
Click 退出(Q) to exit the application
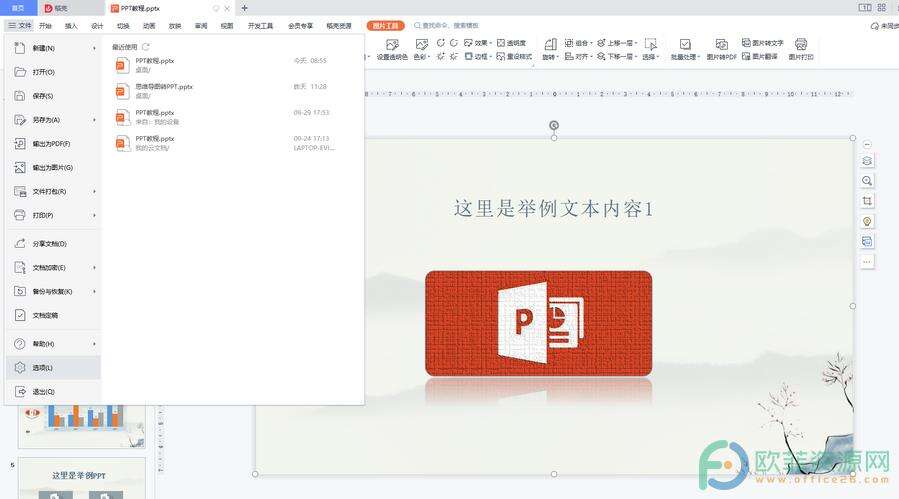click(x=53, y=392)
